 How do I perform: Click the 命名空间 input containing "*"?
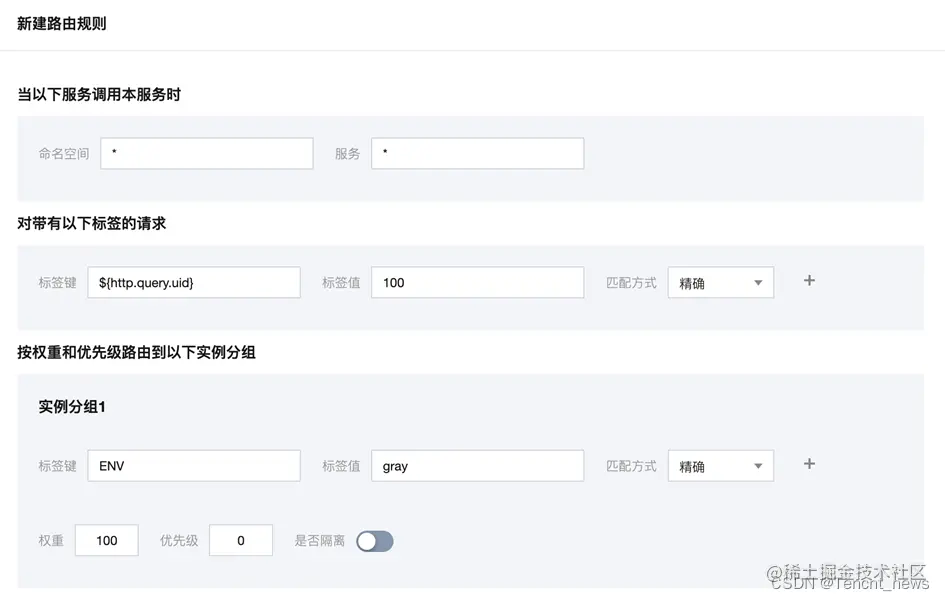pyautogui.click(x=206, y=153)
